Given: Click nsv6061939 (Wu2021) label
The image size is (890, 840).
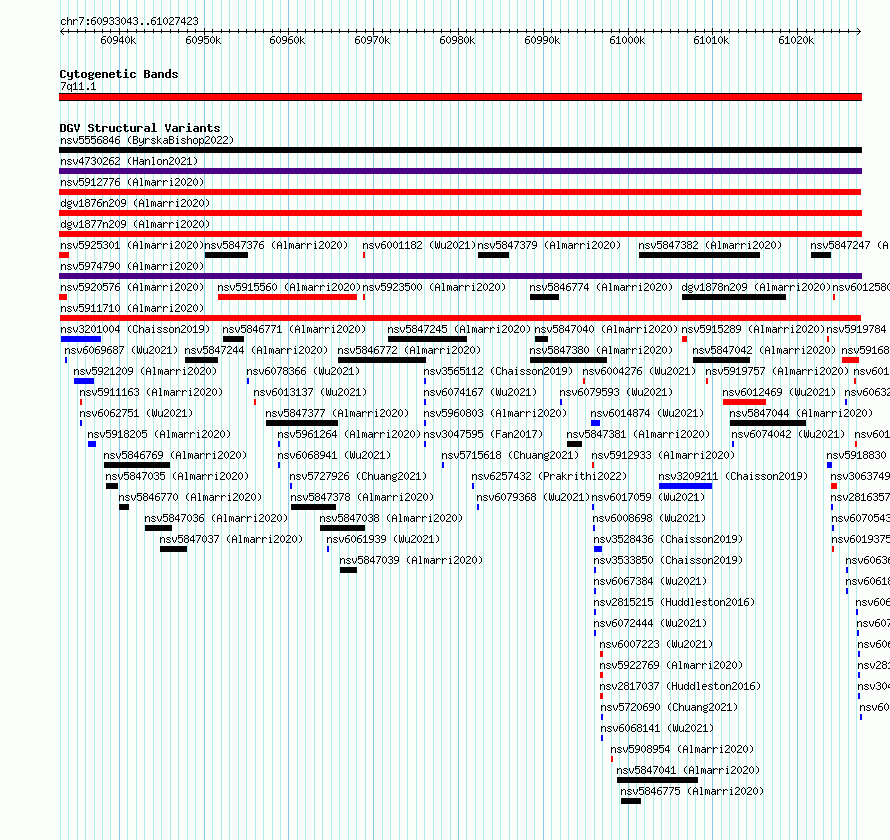Looking at the screenshot, I should (x=383, y=539).
